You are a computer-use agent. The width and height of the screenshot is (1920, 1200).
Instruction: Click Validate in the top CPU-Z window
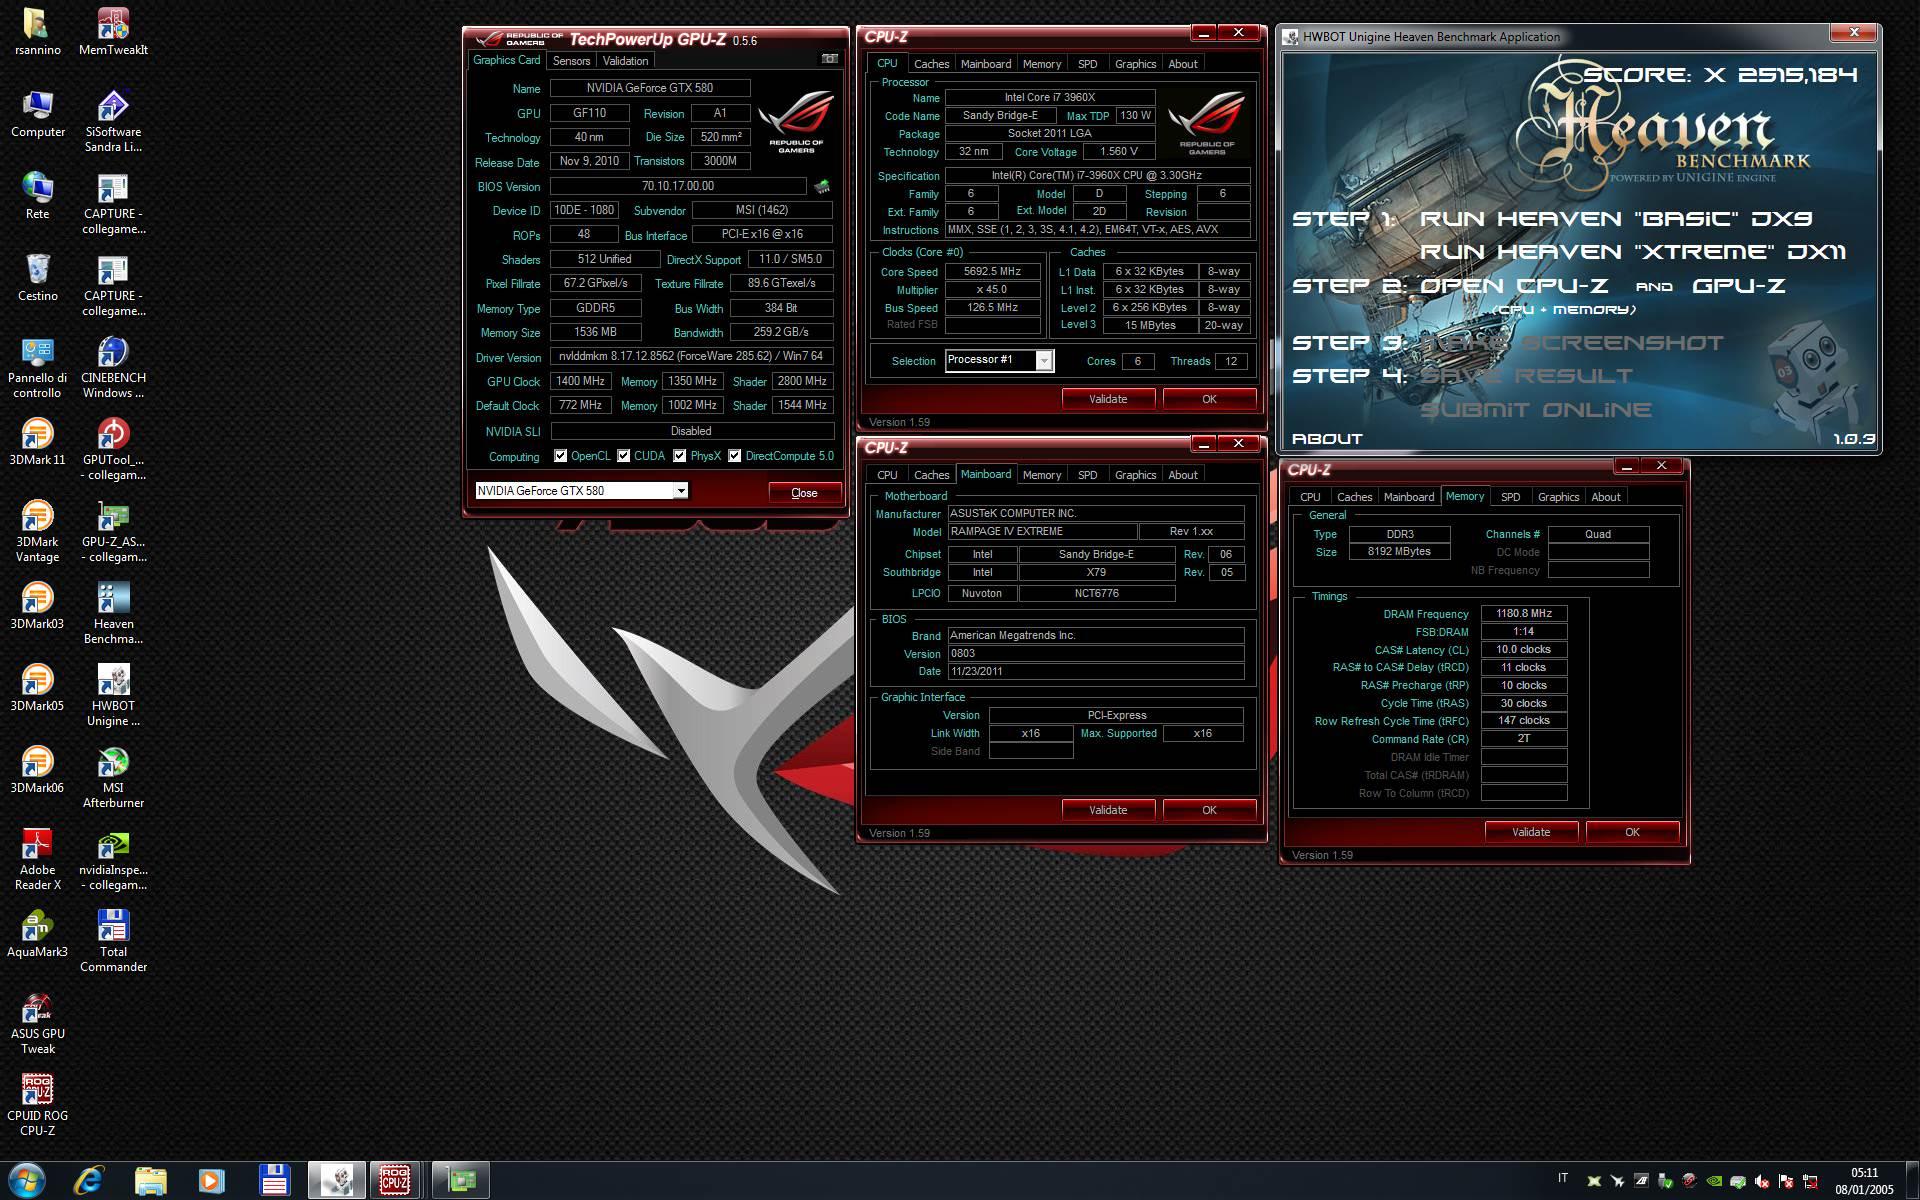coord(1108,399)
